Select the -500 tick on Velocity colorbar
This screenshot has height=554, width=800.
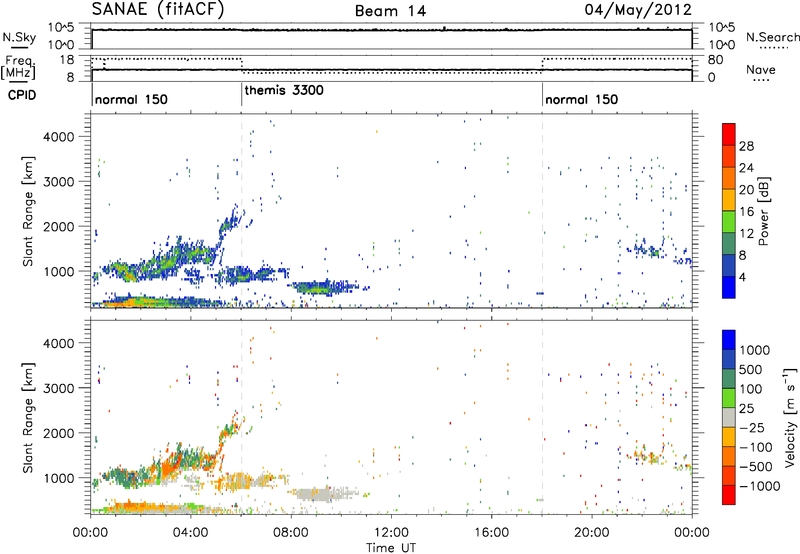point(756,467)
